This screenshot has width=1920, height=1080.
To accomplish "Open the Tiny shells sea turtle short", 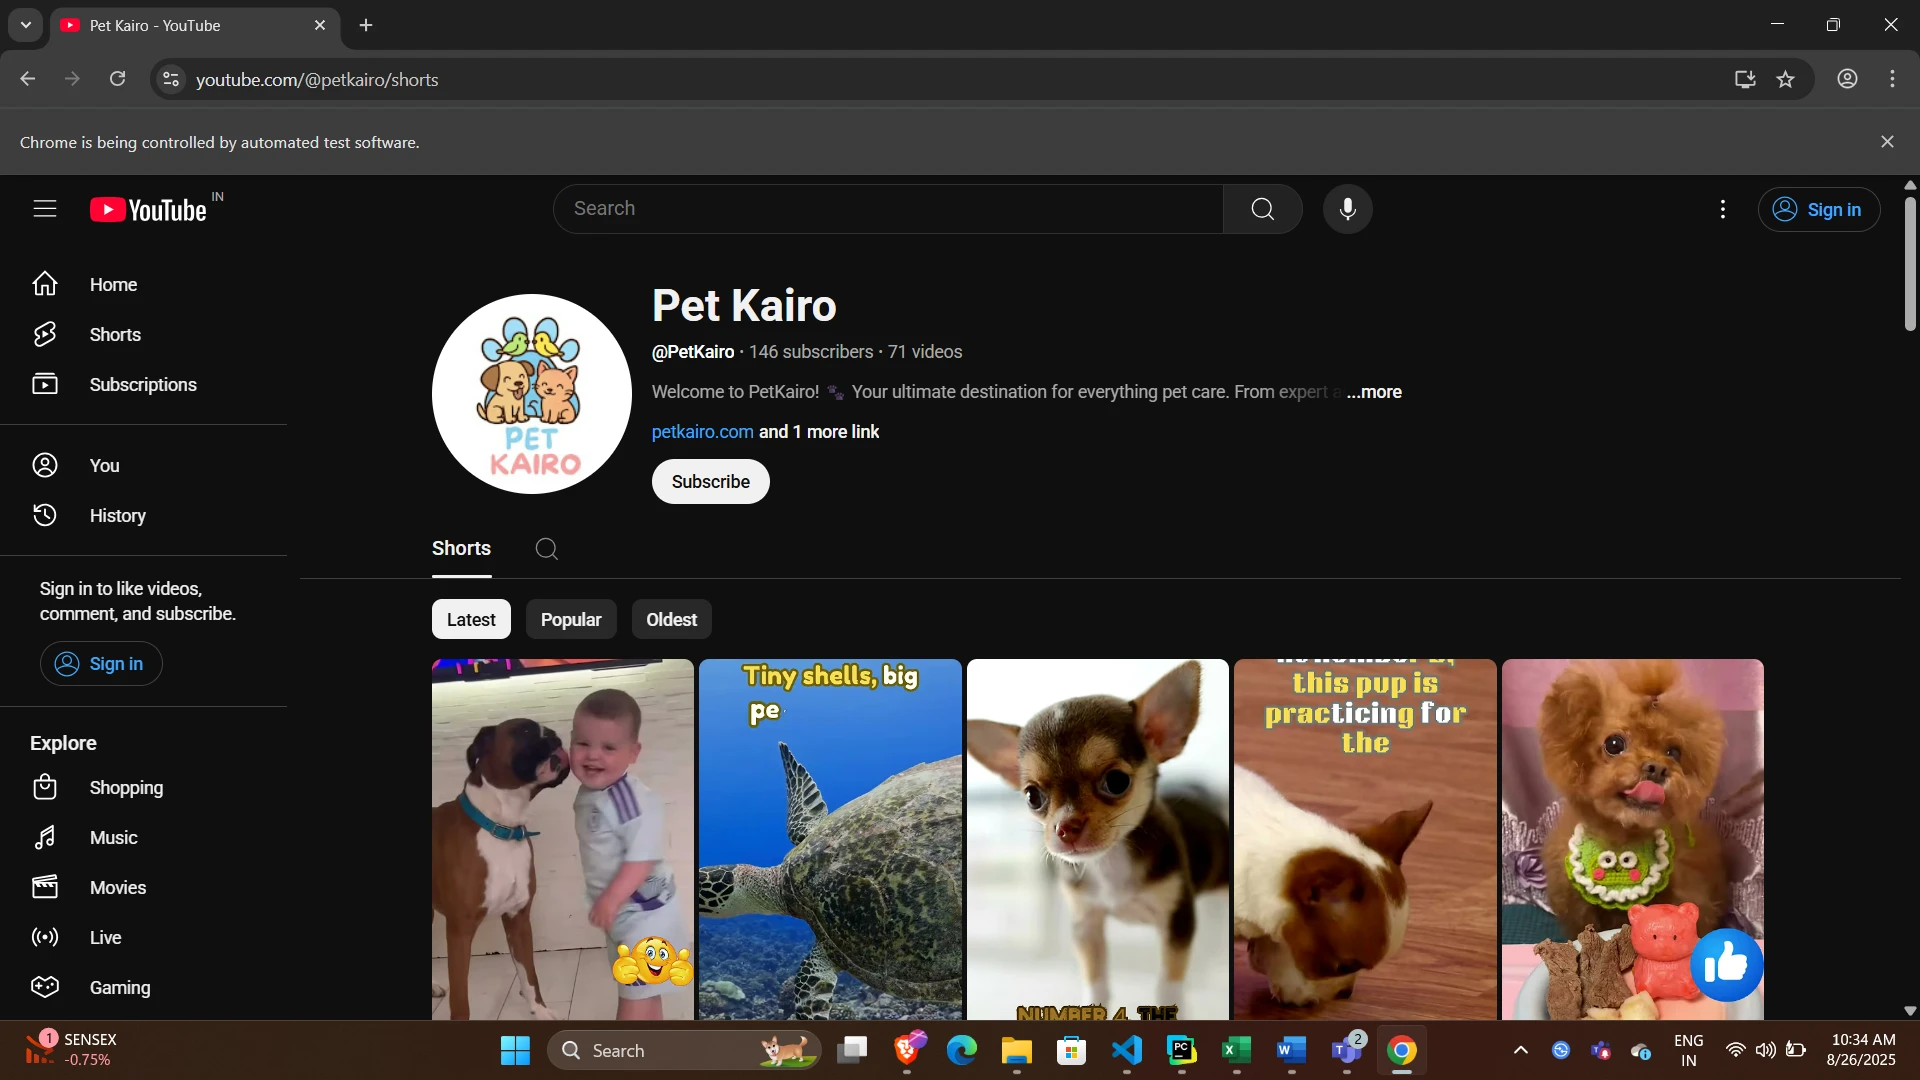I will [830, 840].
